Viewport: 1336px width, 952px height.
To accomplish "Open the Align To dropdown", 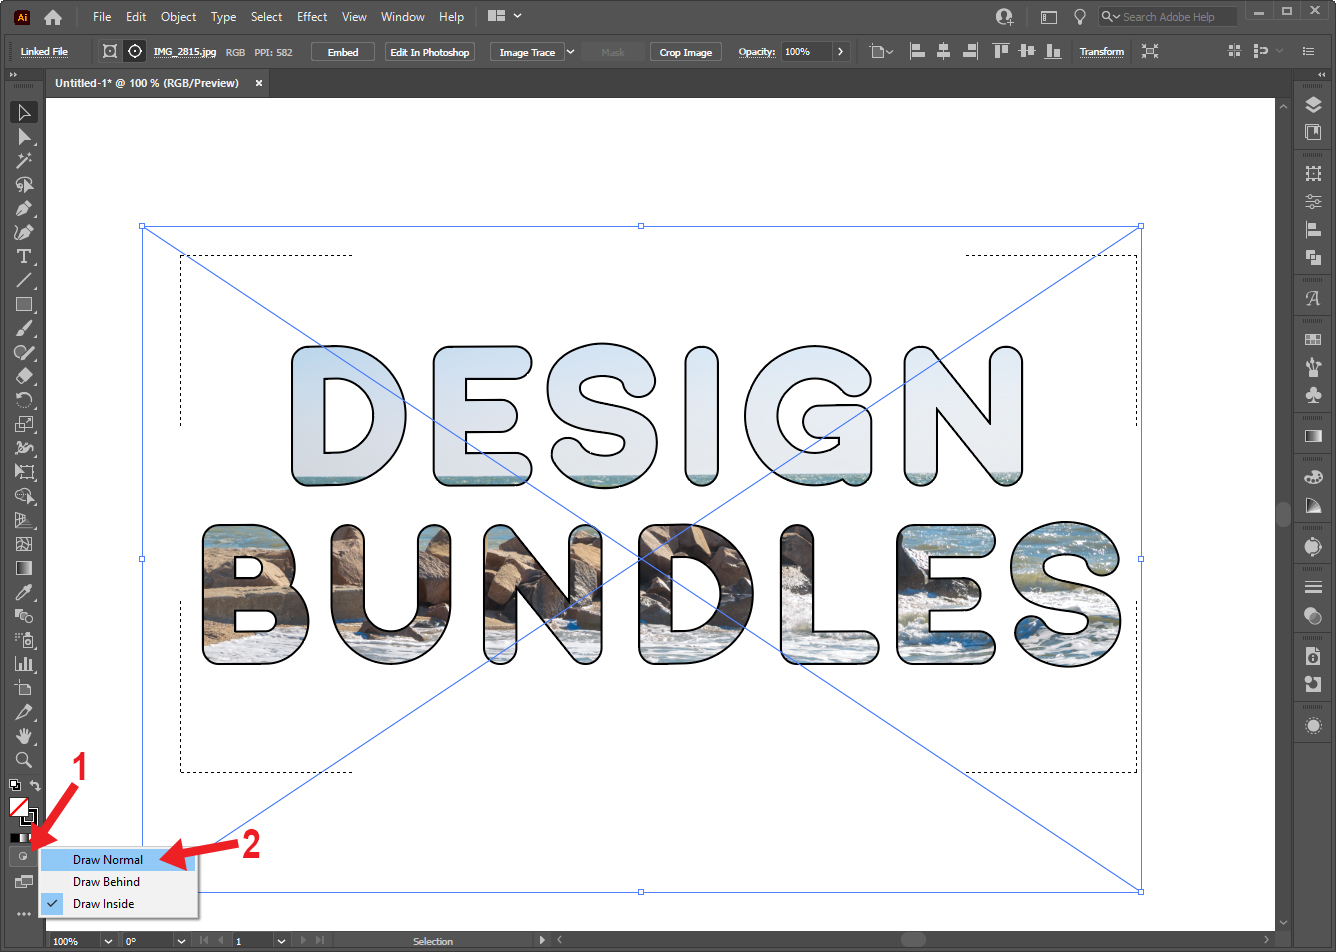I will click(x=881, y=52).
